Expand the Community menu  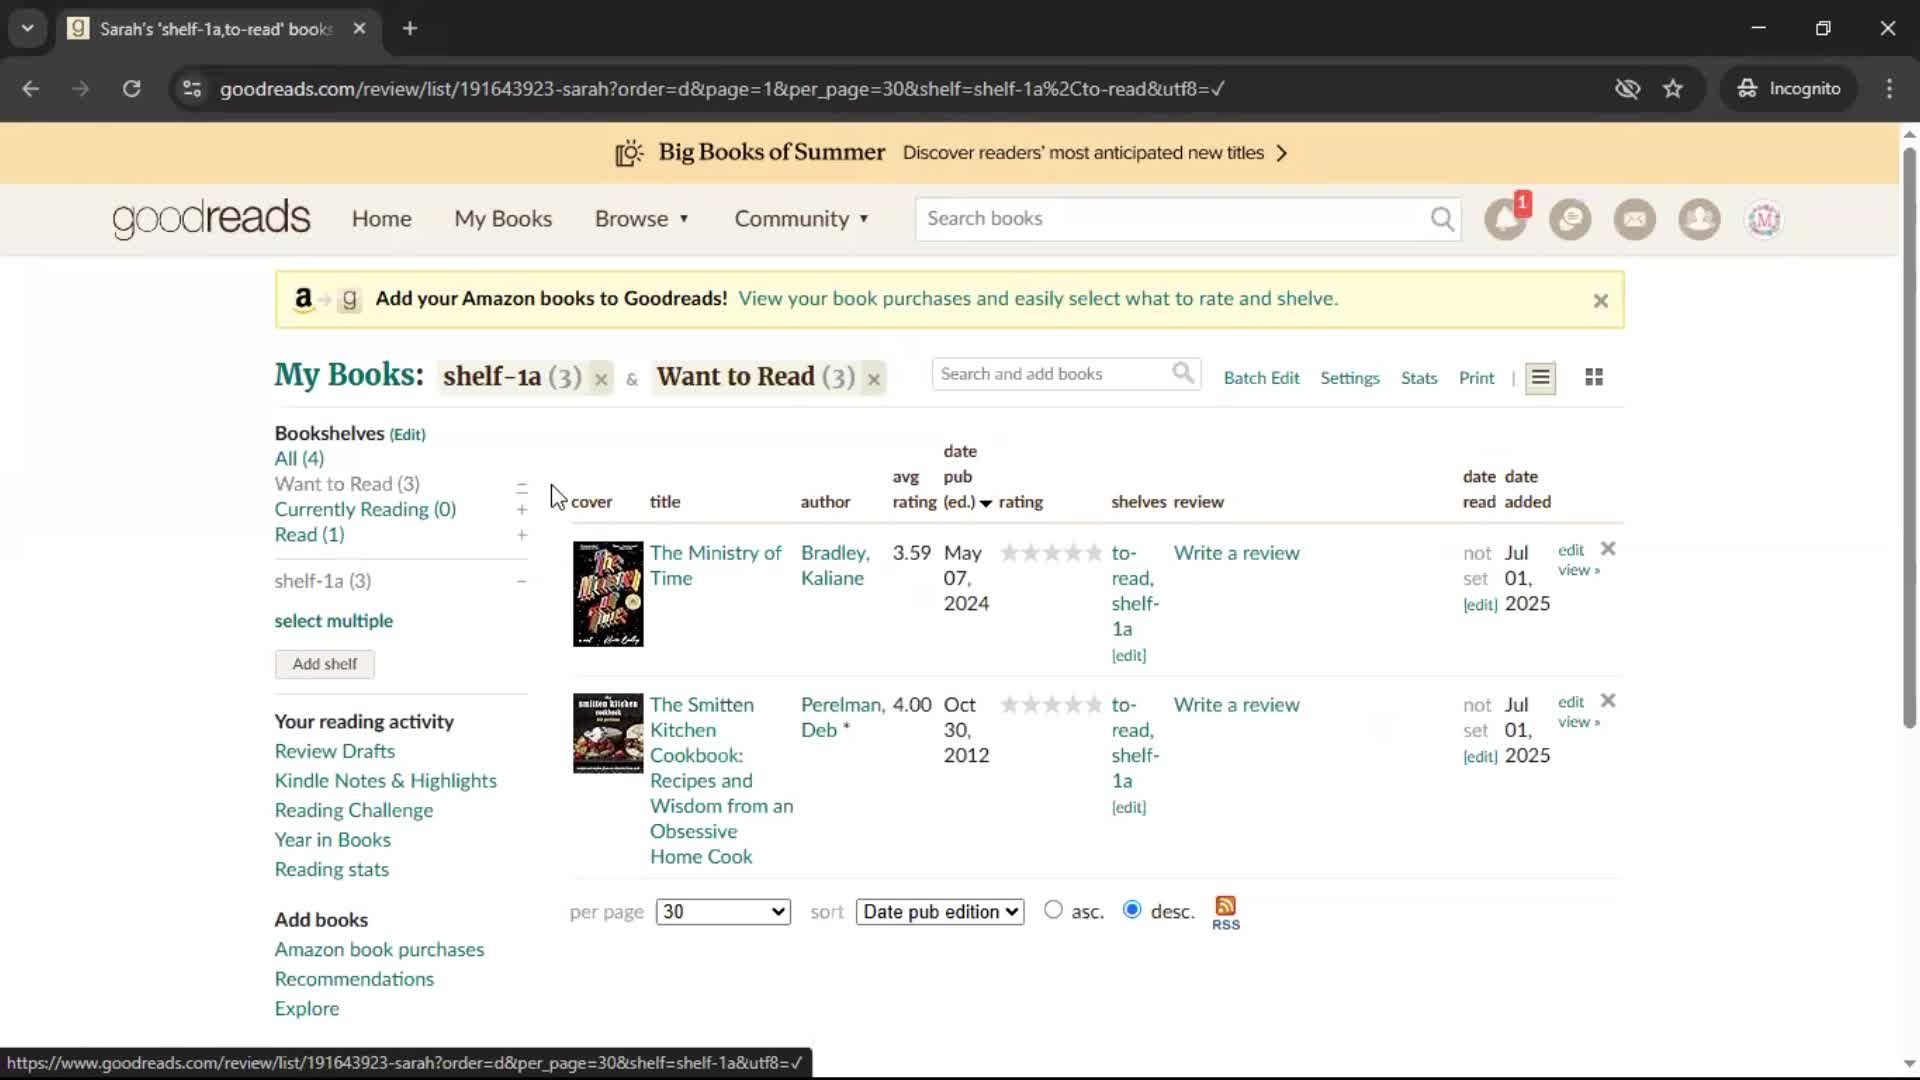tap(802, 219)
